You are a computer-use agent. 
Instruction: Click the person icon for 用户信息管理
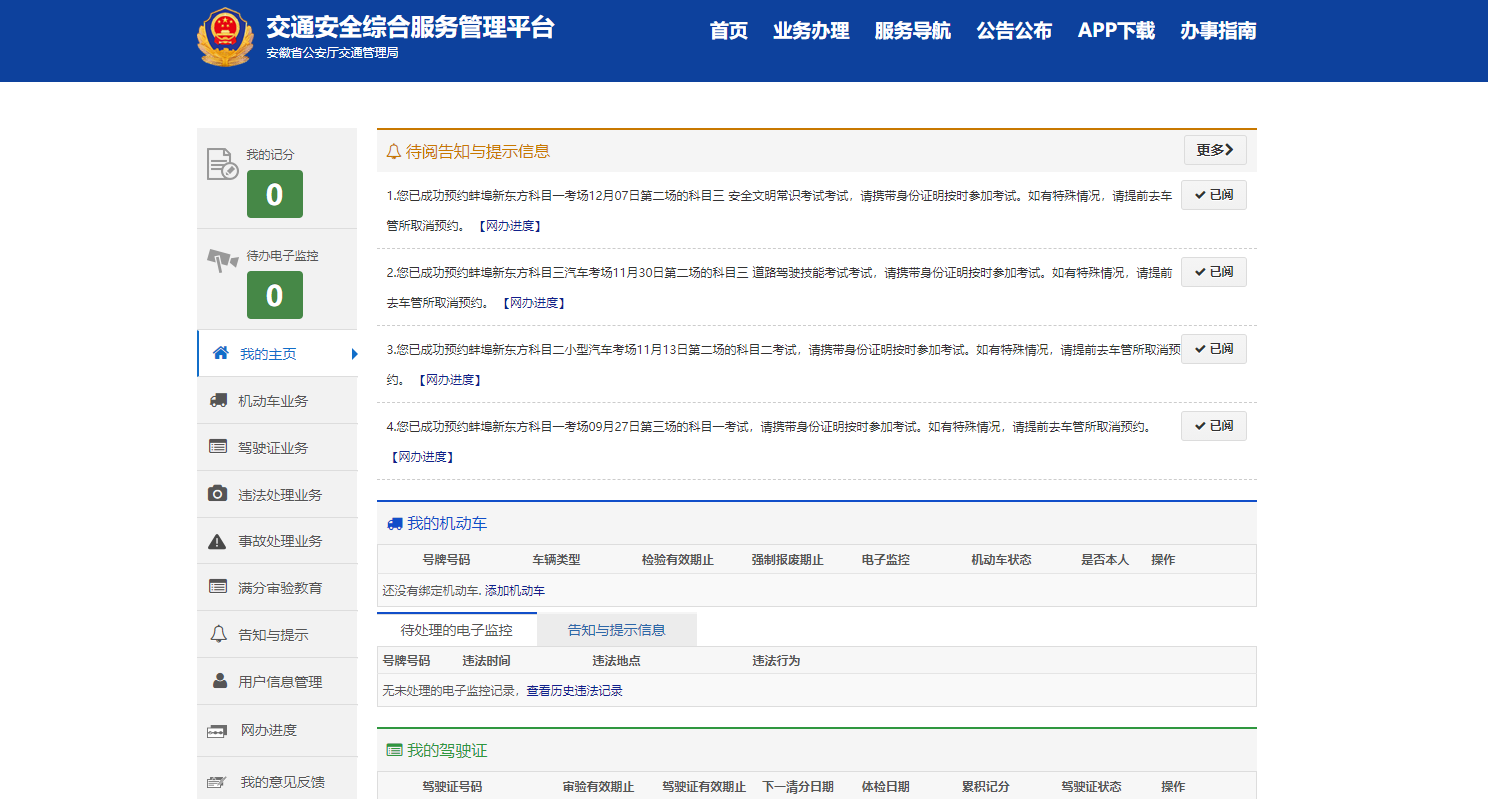click(x=219, y=681)
